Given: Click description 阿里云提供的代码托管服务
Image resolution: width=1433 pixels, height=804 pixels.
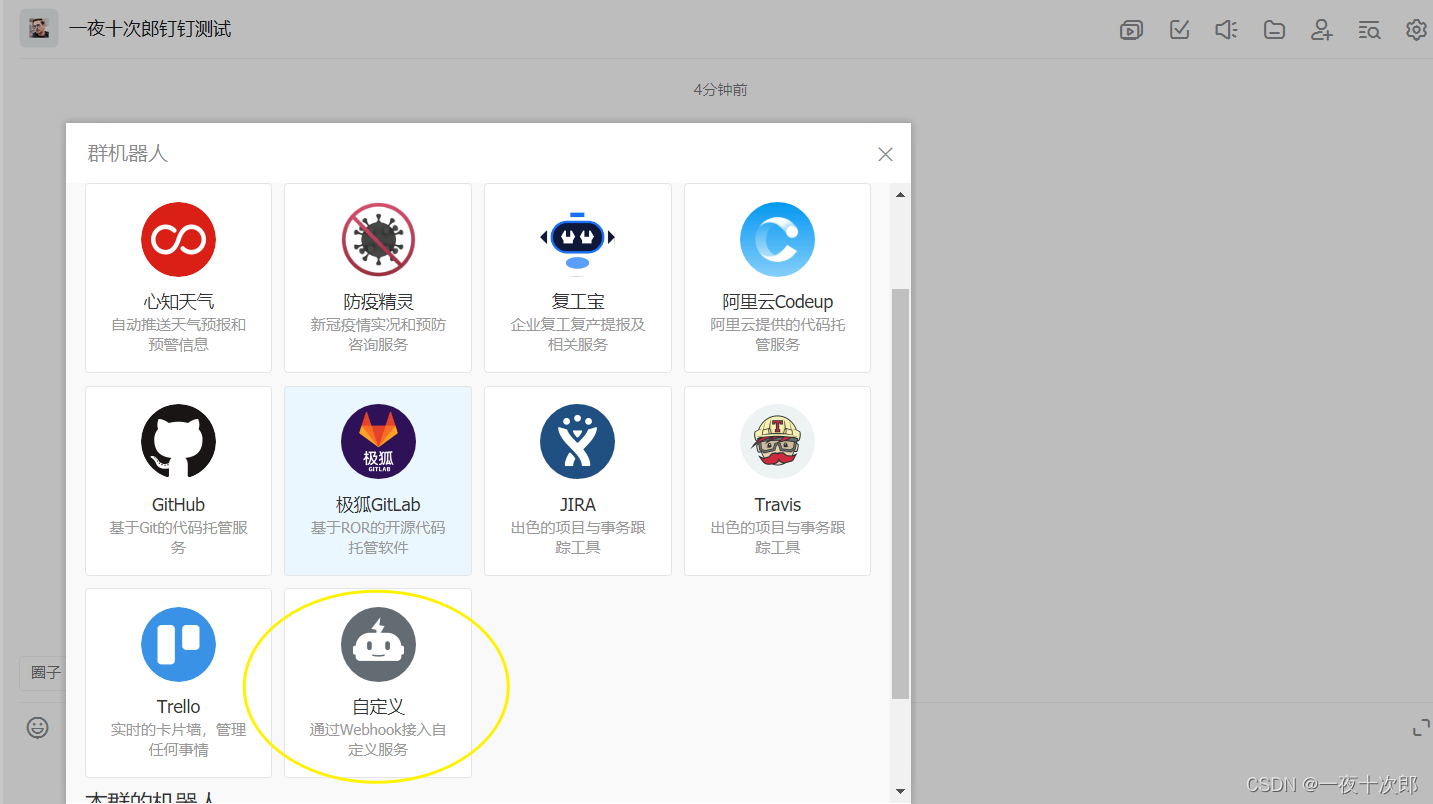Looking at the screenshot, I should point(778,335).
